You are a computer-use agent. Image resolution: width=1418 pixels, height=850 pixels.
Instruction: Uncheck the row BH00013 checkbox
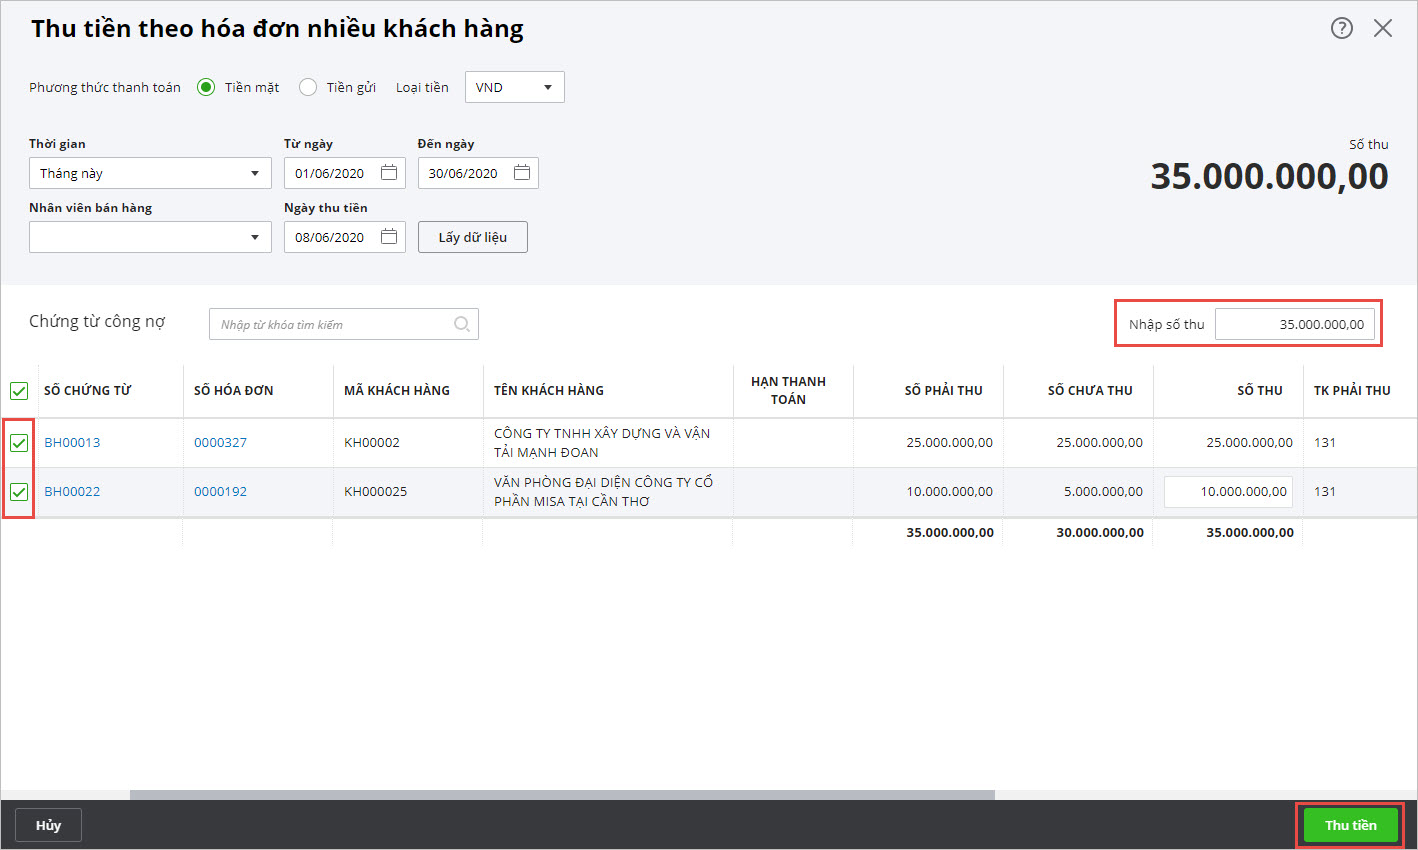[19, 442]
